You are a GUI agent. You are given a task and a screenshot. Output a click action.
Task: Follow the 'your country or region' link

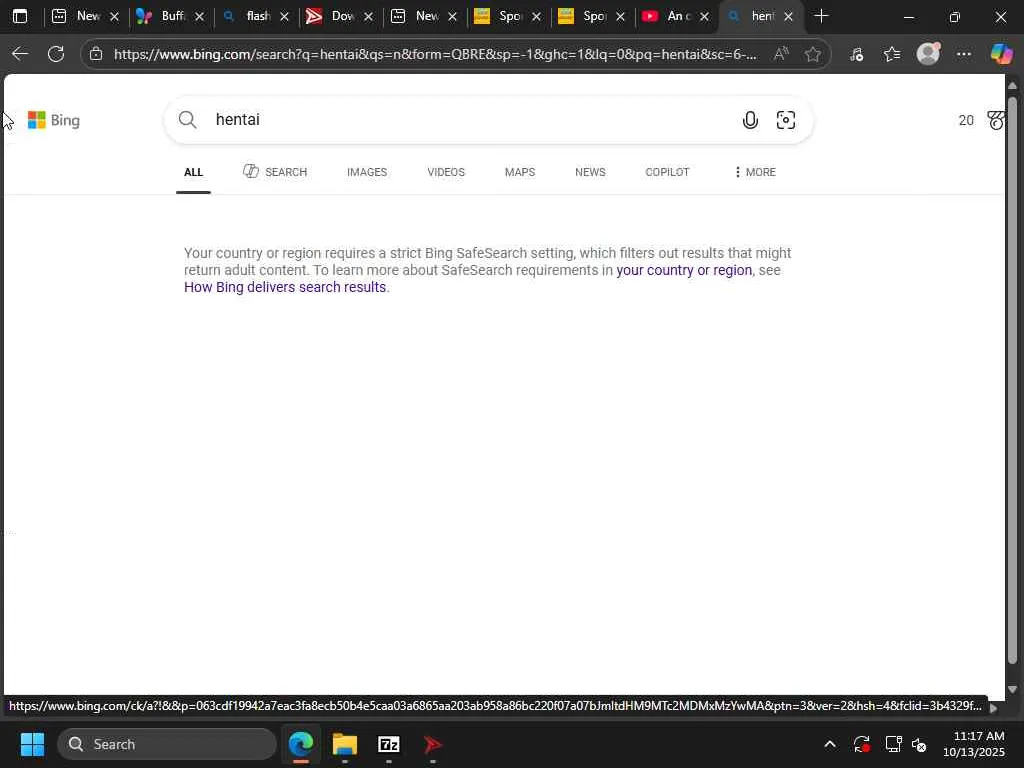(684, 270)
